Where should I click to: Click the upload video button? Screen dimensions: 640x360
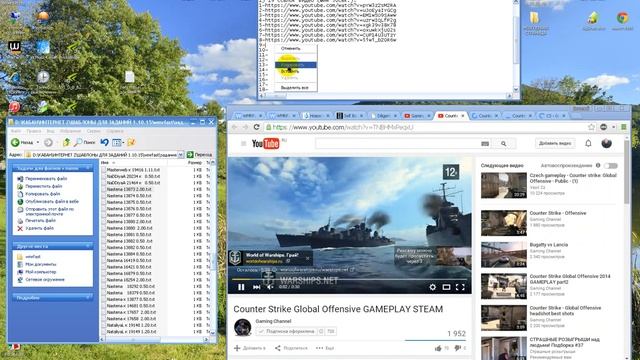point(555,143)
